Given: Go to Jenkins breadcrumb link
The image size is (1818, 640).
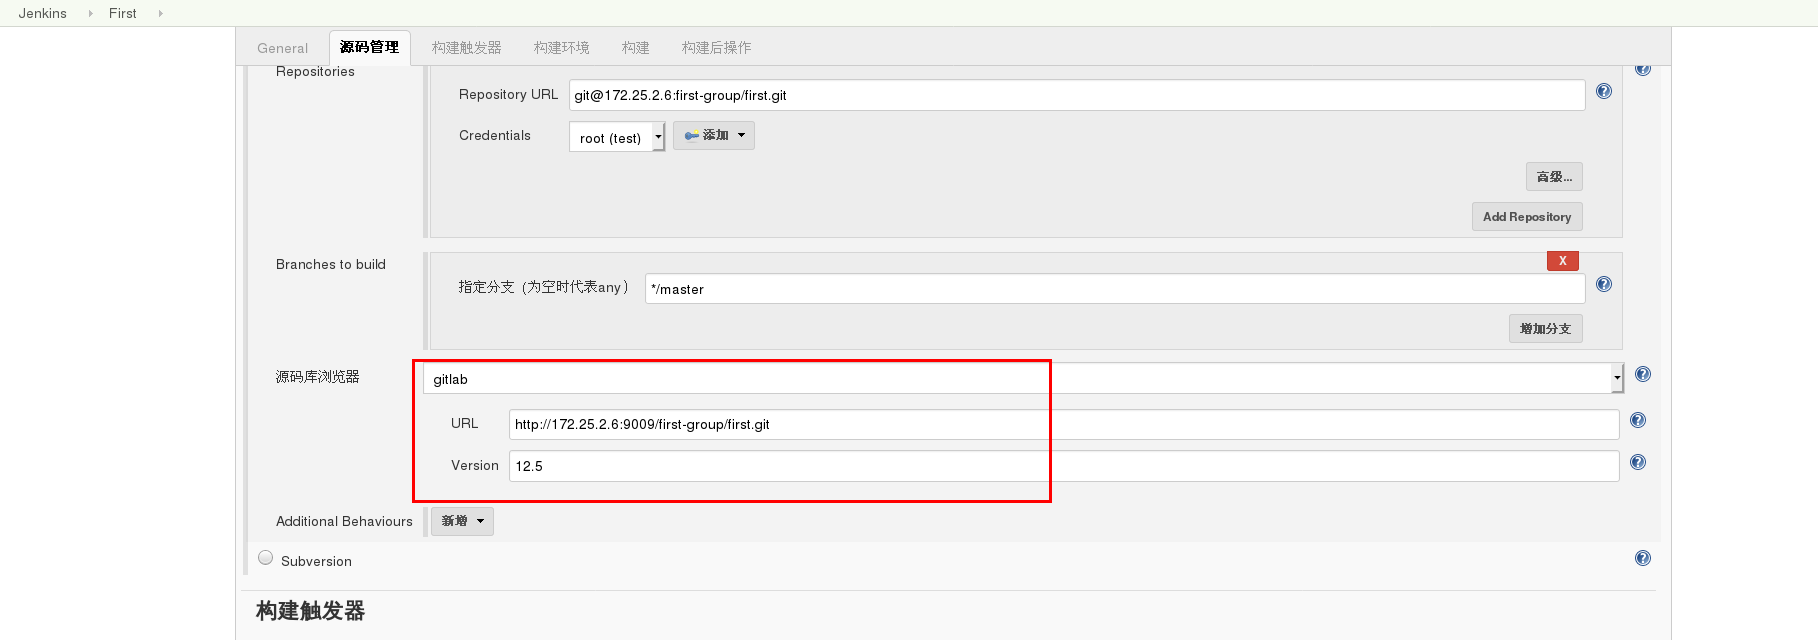Looking at the screenshot, I should pyautogui.click(x=43, y=13).
